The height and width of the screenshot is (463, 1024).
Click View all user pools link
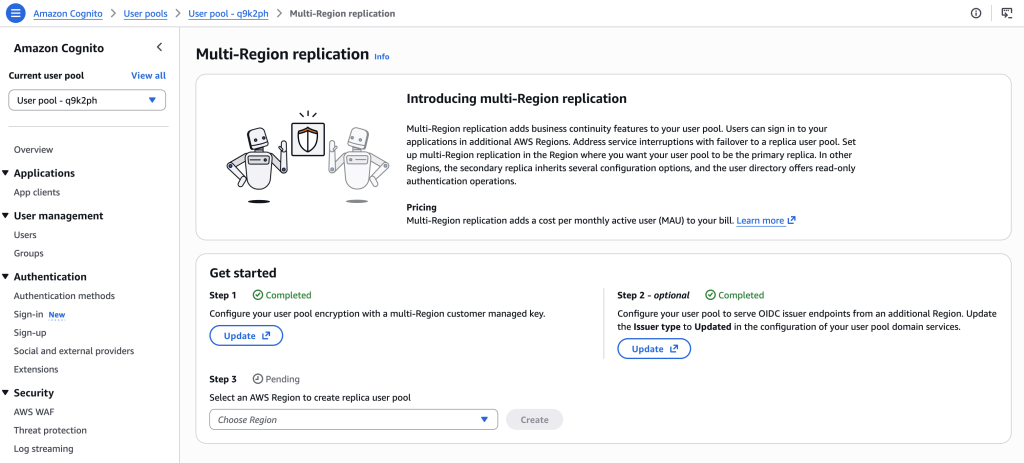[x=148, y=75]
